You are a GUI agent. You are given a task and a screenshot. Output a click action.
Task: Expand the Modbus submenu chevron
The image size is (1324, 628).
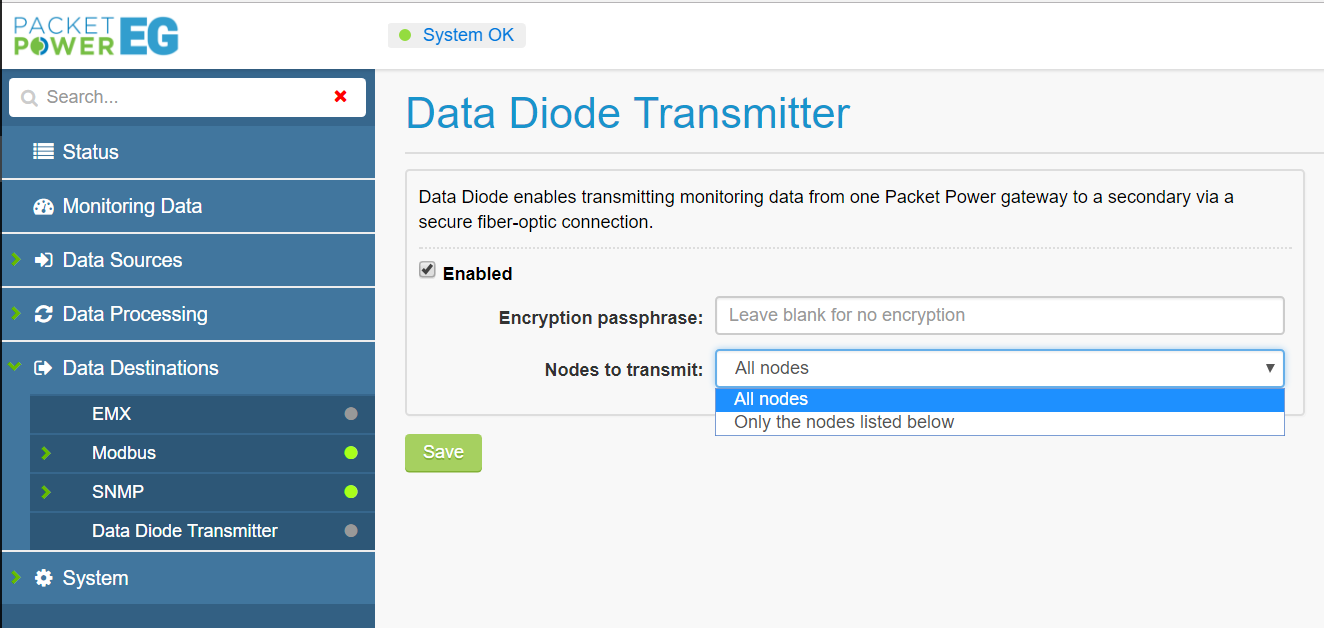[46, 453]
